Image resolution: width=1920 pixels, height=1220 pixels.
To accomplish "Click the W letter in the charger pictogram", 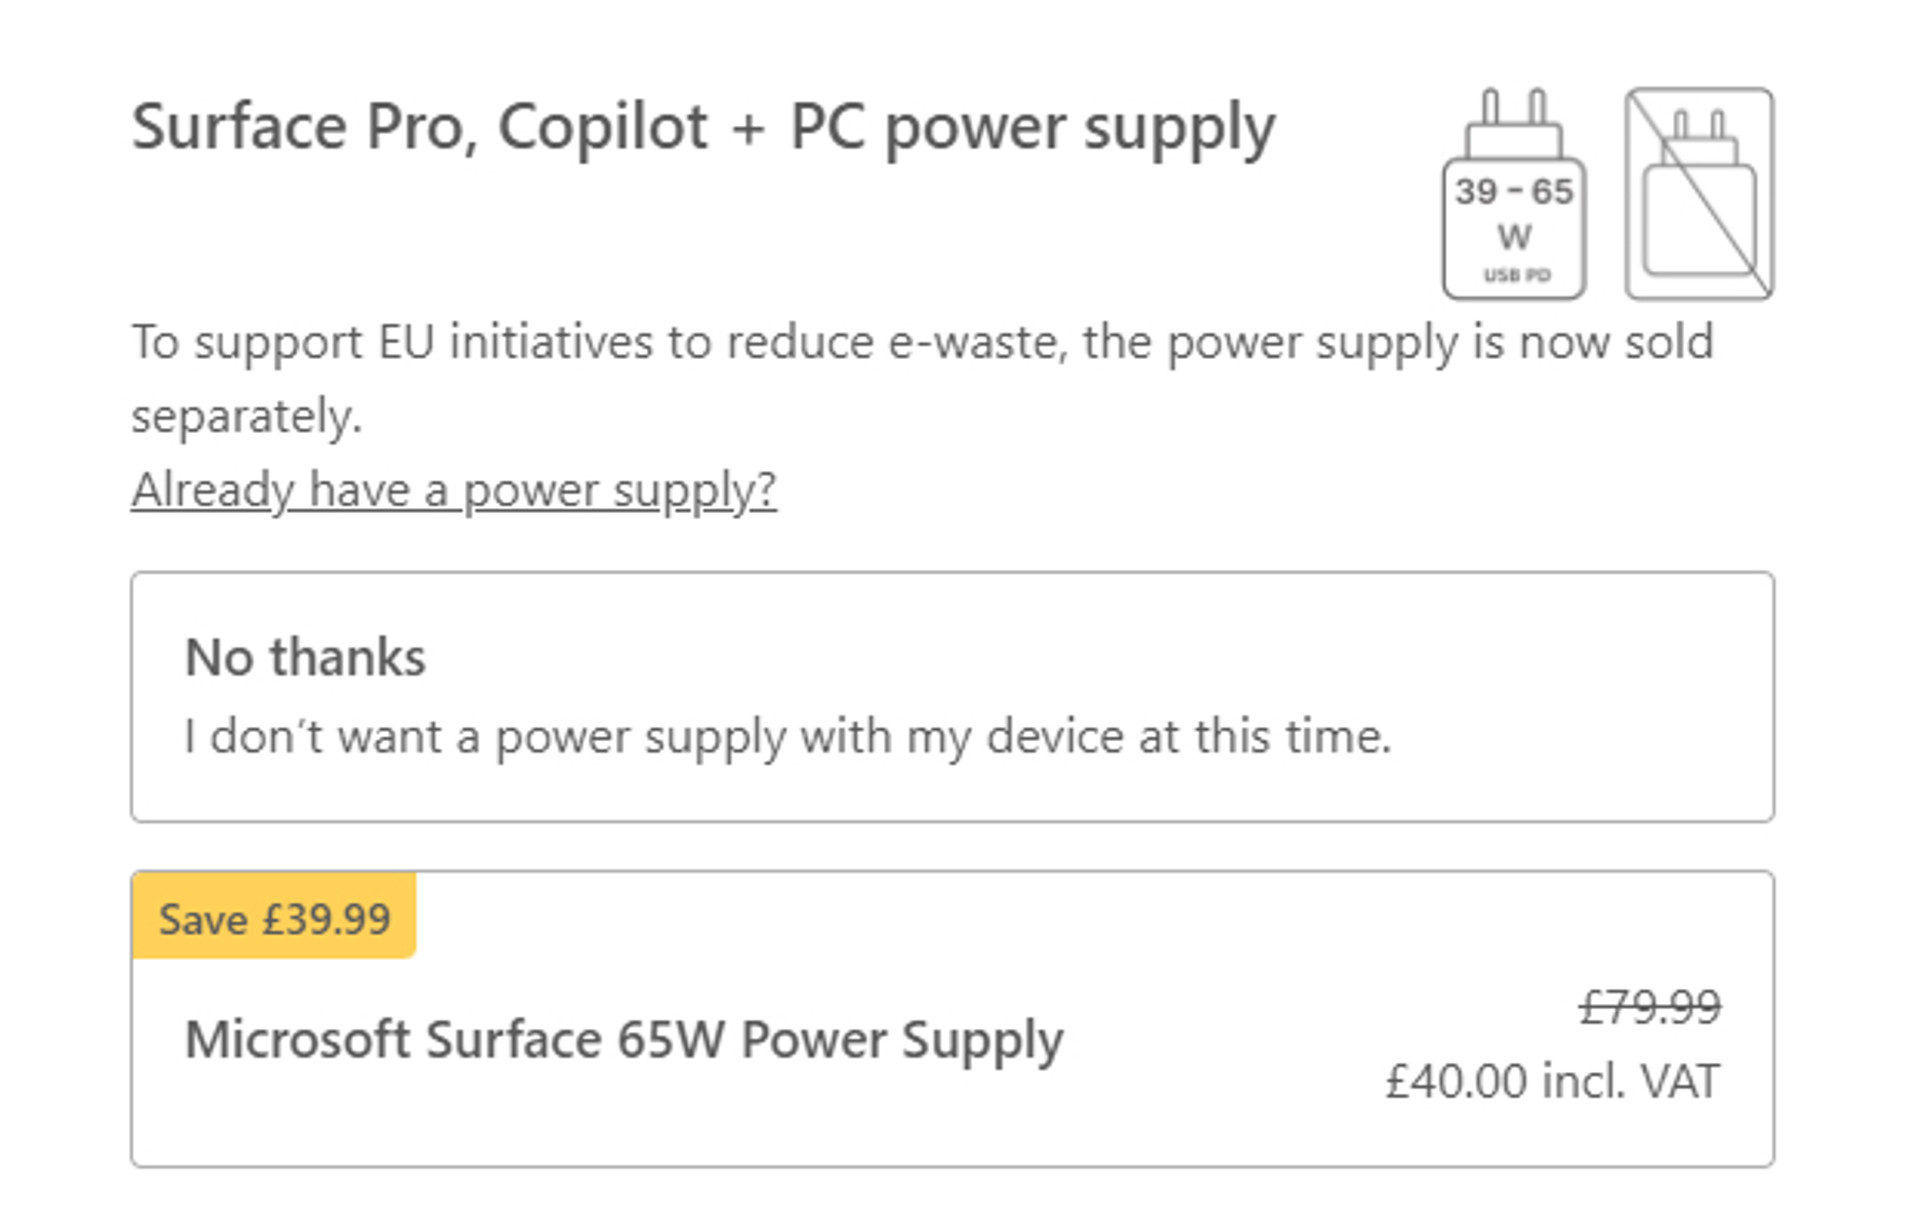I will [1514, 237].
